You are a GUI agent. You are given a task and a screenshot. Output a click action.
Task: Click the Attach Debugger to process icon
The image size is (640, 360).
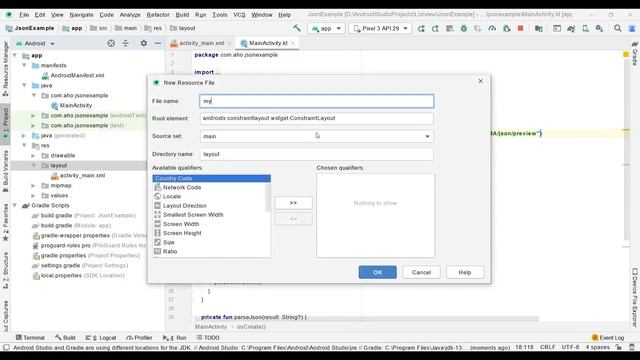click(x=507, y=28)
